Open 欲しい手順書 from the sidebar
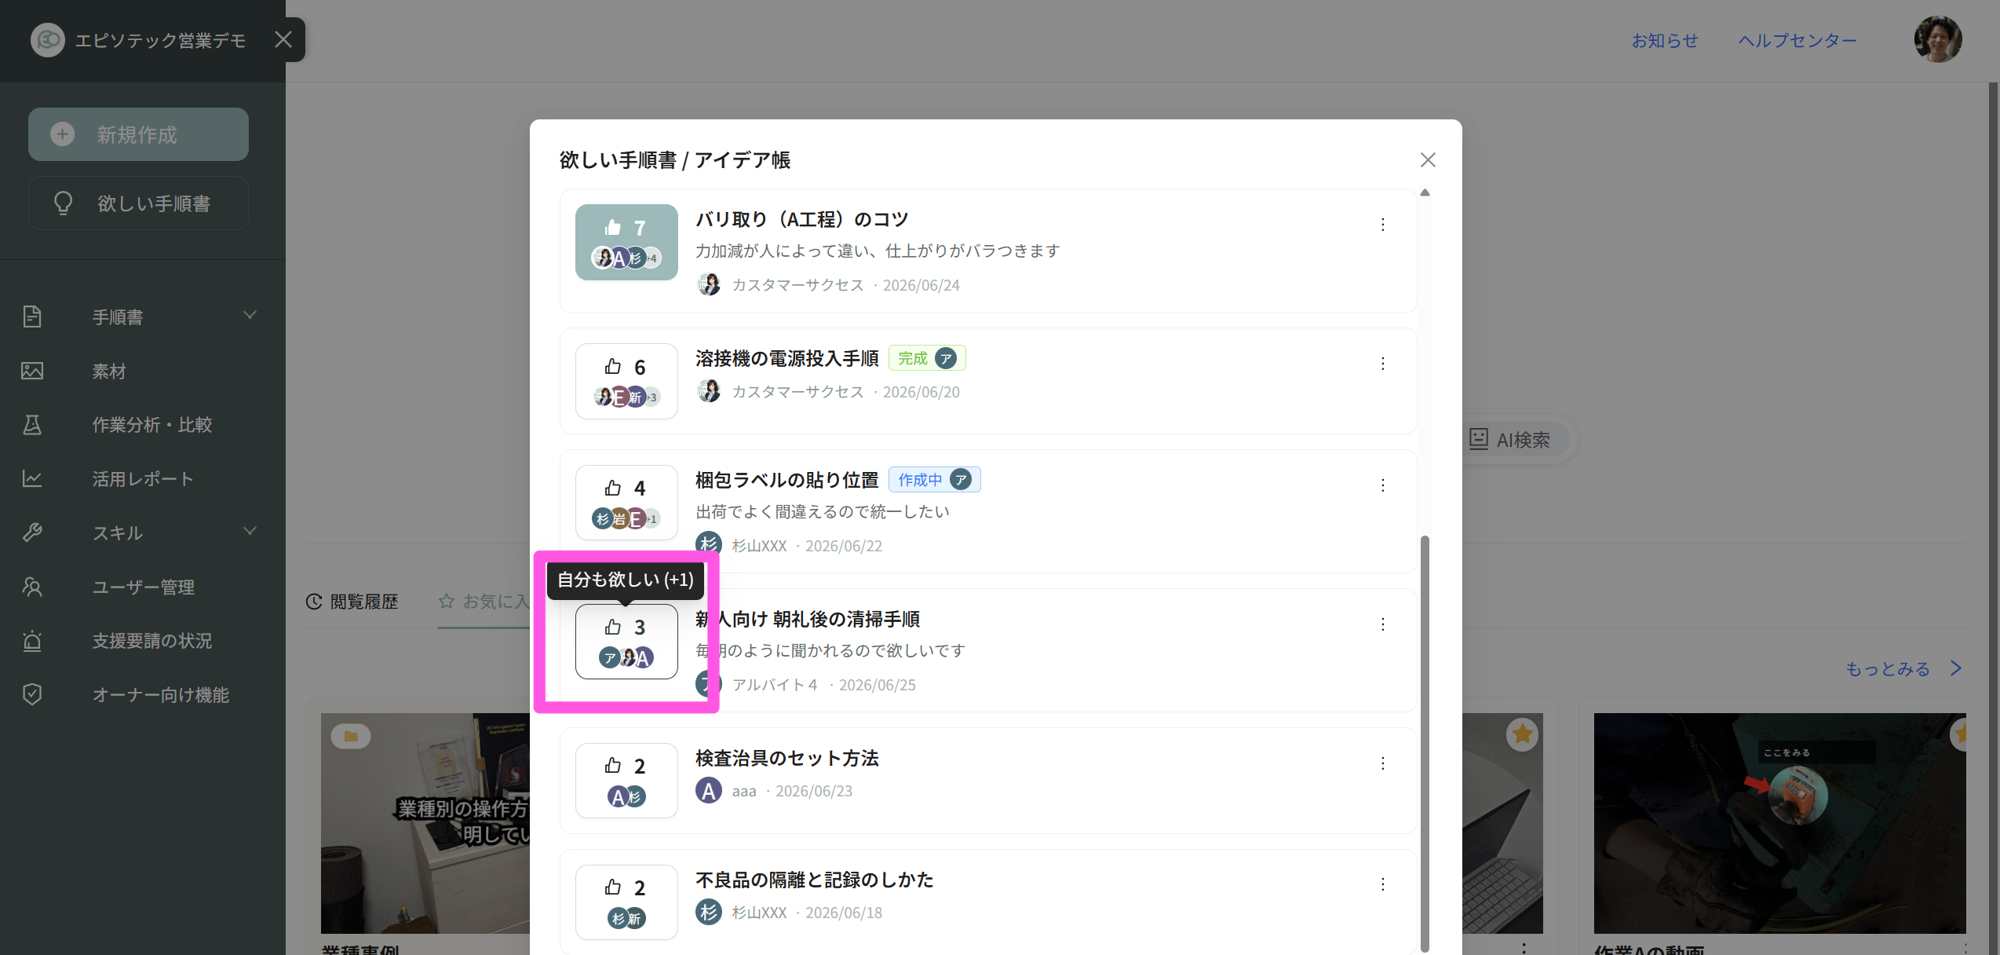The image size is (2000, 955). click(x=138, y=203)
